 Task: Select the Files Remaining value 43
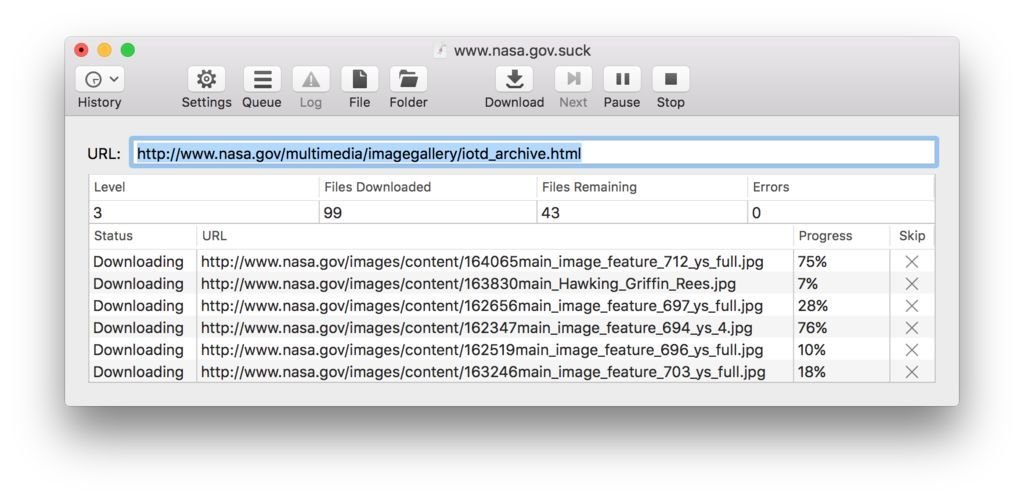coord(551,213)
